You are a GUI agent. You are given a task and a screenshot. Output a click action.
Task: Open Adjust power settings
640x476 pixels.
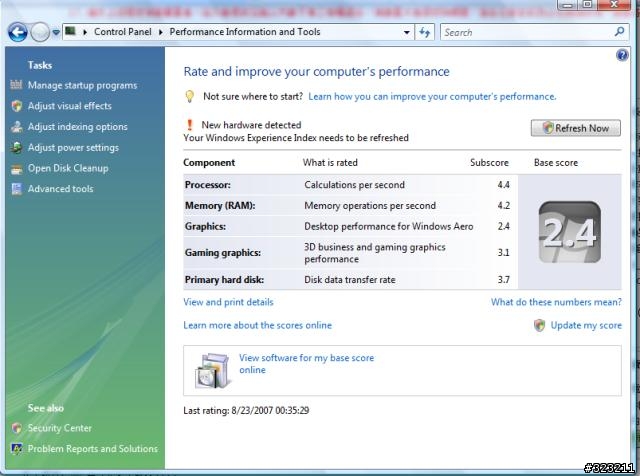click(x=73, y=148)
